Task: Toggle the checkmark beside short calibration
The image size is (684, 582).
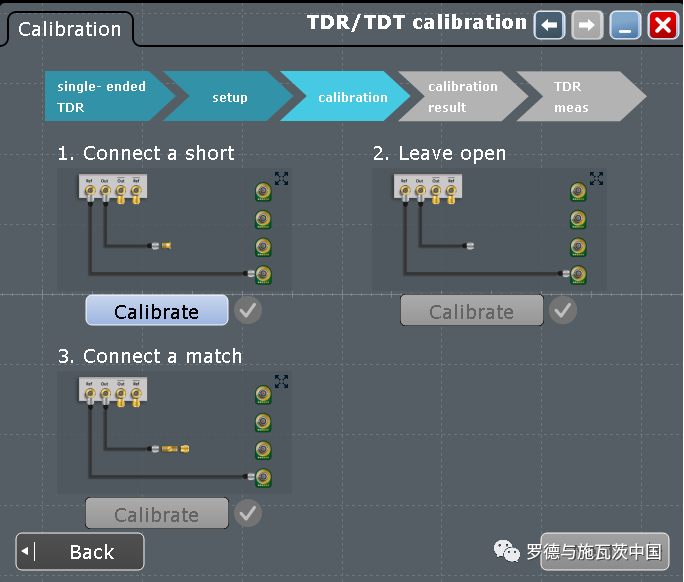Action: (248, 311)
